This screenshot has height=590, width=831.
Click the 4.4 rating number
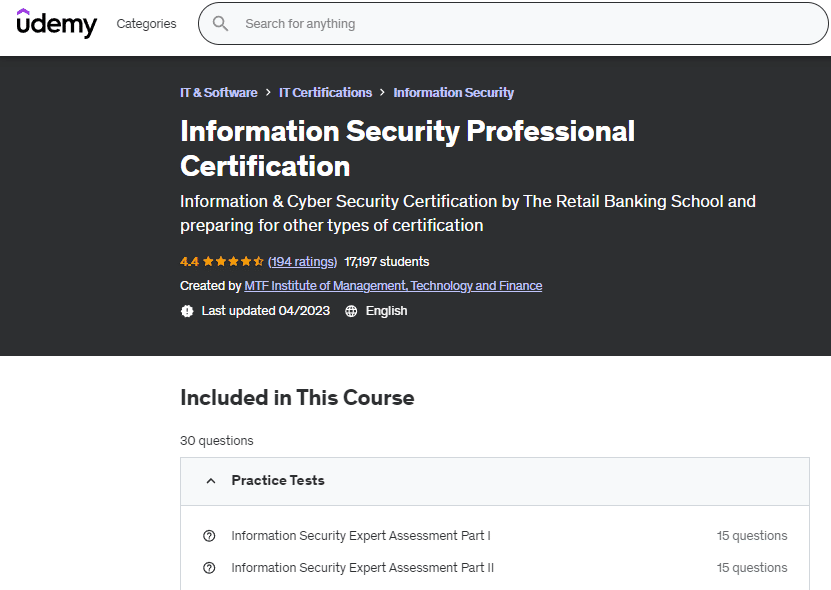pos(189,261)
